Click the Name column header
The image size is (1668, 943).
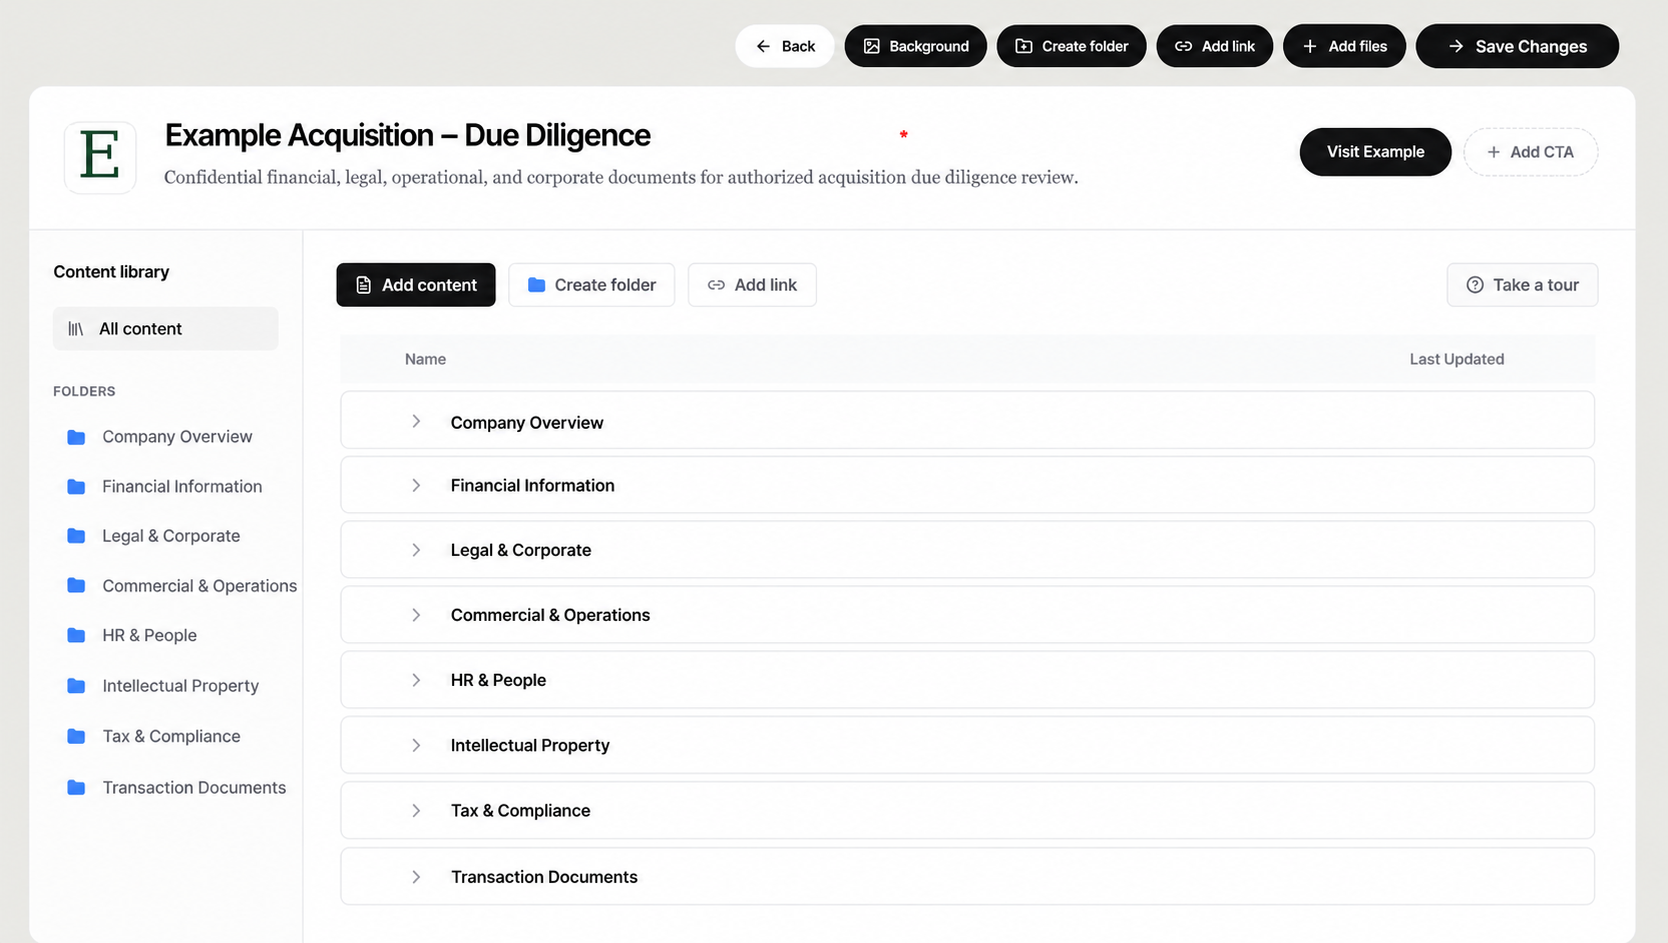coord(425,359)
